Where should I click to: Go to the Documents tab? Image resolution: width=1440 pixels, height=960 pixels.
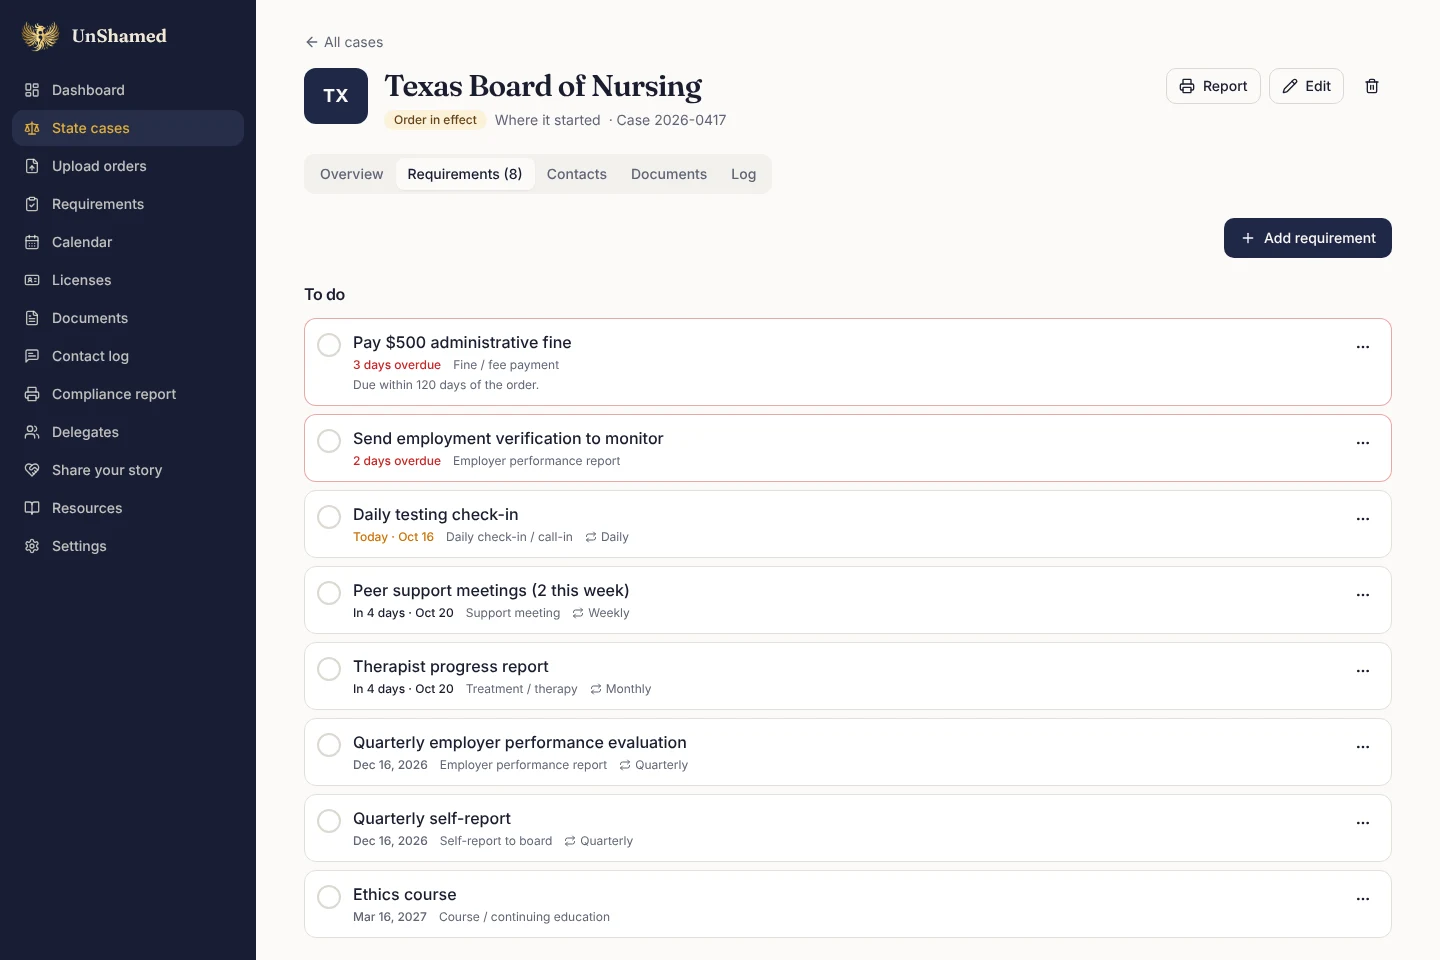[x=669, y=174]
